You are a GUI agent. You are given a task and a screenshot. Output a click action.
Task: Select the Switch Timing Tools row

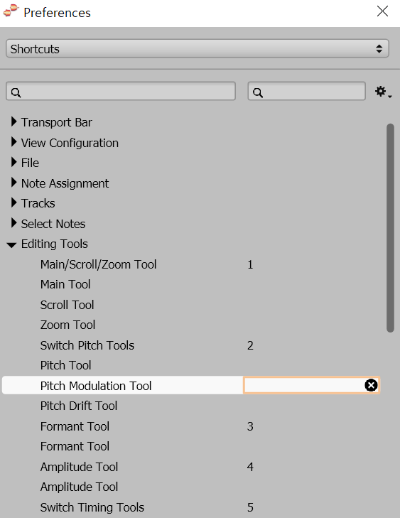click(x=191, y=507)
